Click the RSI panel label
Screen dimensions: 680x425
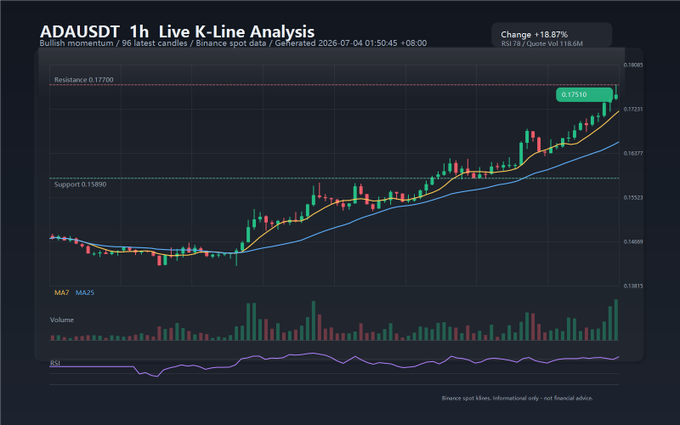(x=55, y=363)
